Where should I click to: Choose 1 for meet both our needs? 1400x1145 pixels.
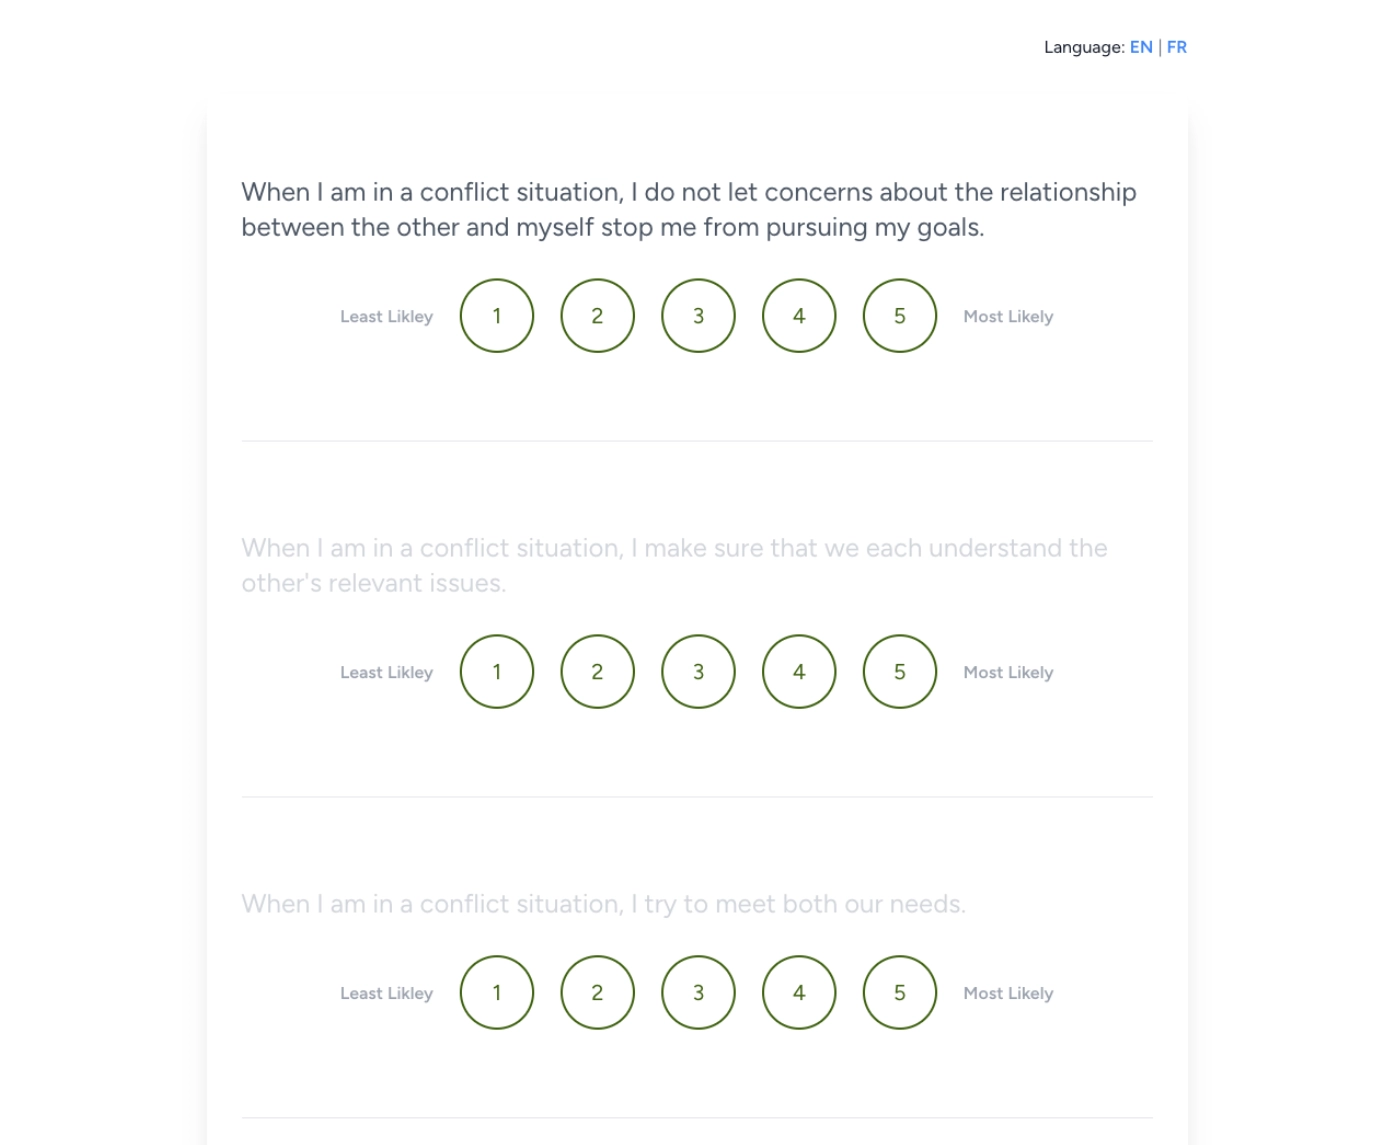(497, 993)
